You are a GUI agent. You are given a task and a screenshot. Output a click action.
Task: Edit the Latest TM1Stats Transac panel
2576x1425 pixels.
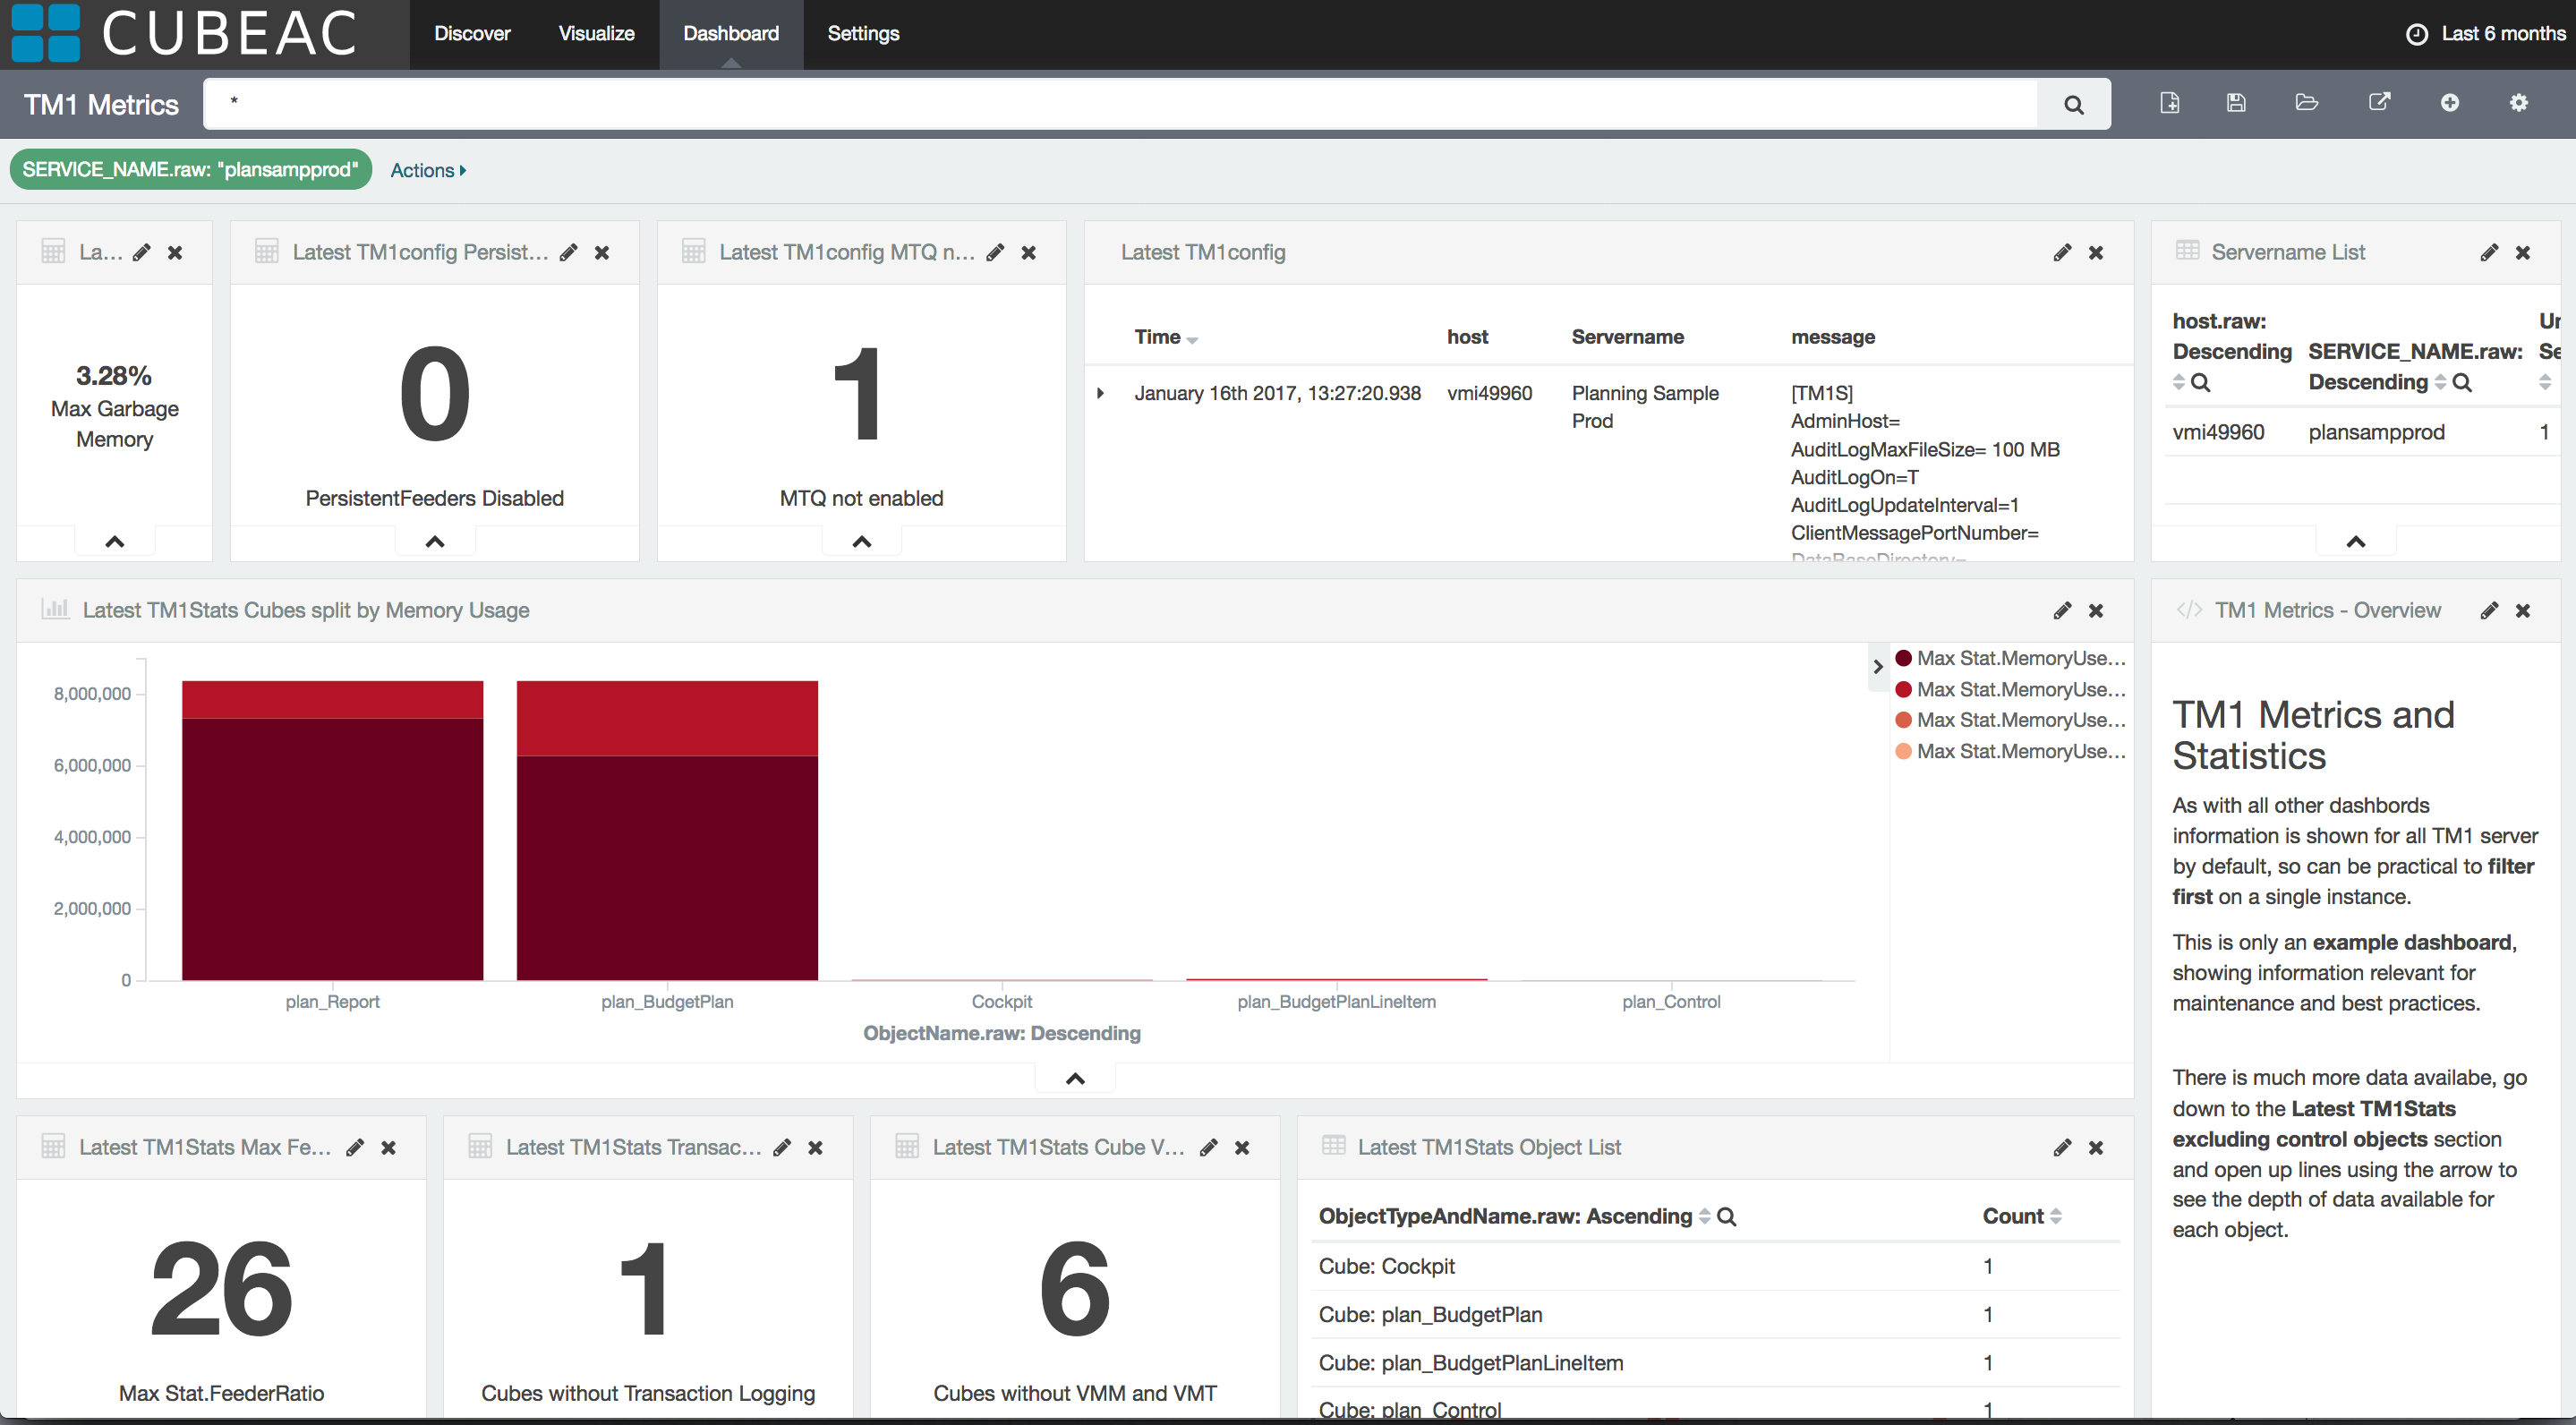(x=782, y=1148)
